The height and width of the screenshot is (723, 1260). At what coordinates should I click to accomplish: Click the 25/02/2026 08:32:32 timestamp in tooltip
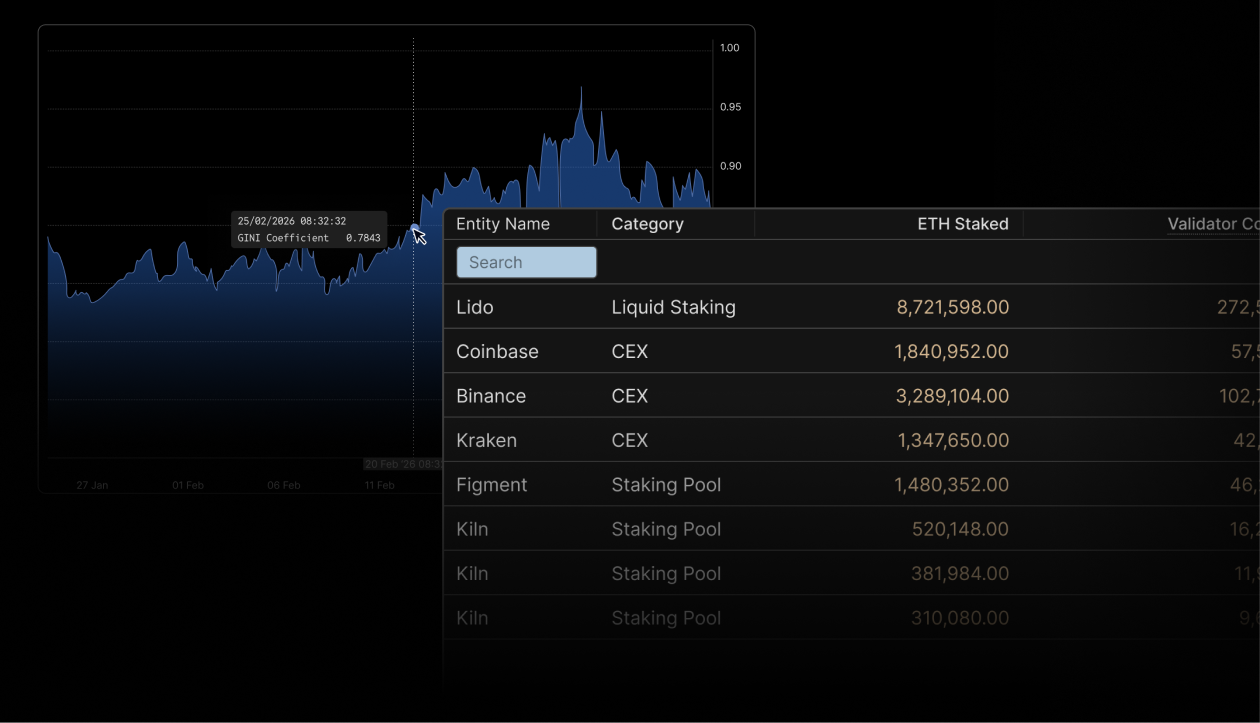point(292,221)
